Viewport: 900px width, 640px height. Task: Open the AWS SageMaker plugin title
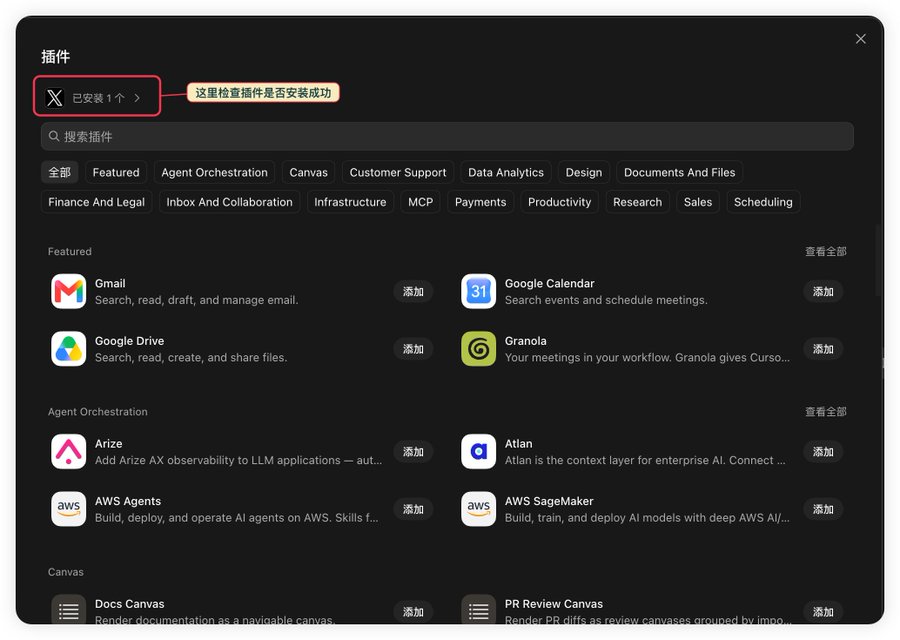coord(549,501)
